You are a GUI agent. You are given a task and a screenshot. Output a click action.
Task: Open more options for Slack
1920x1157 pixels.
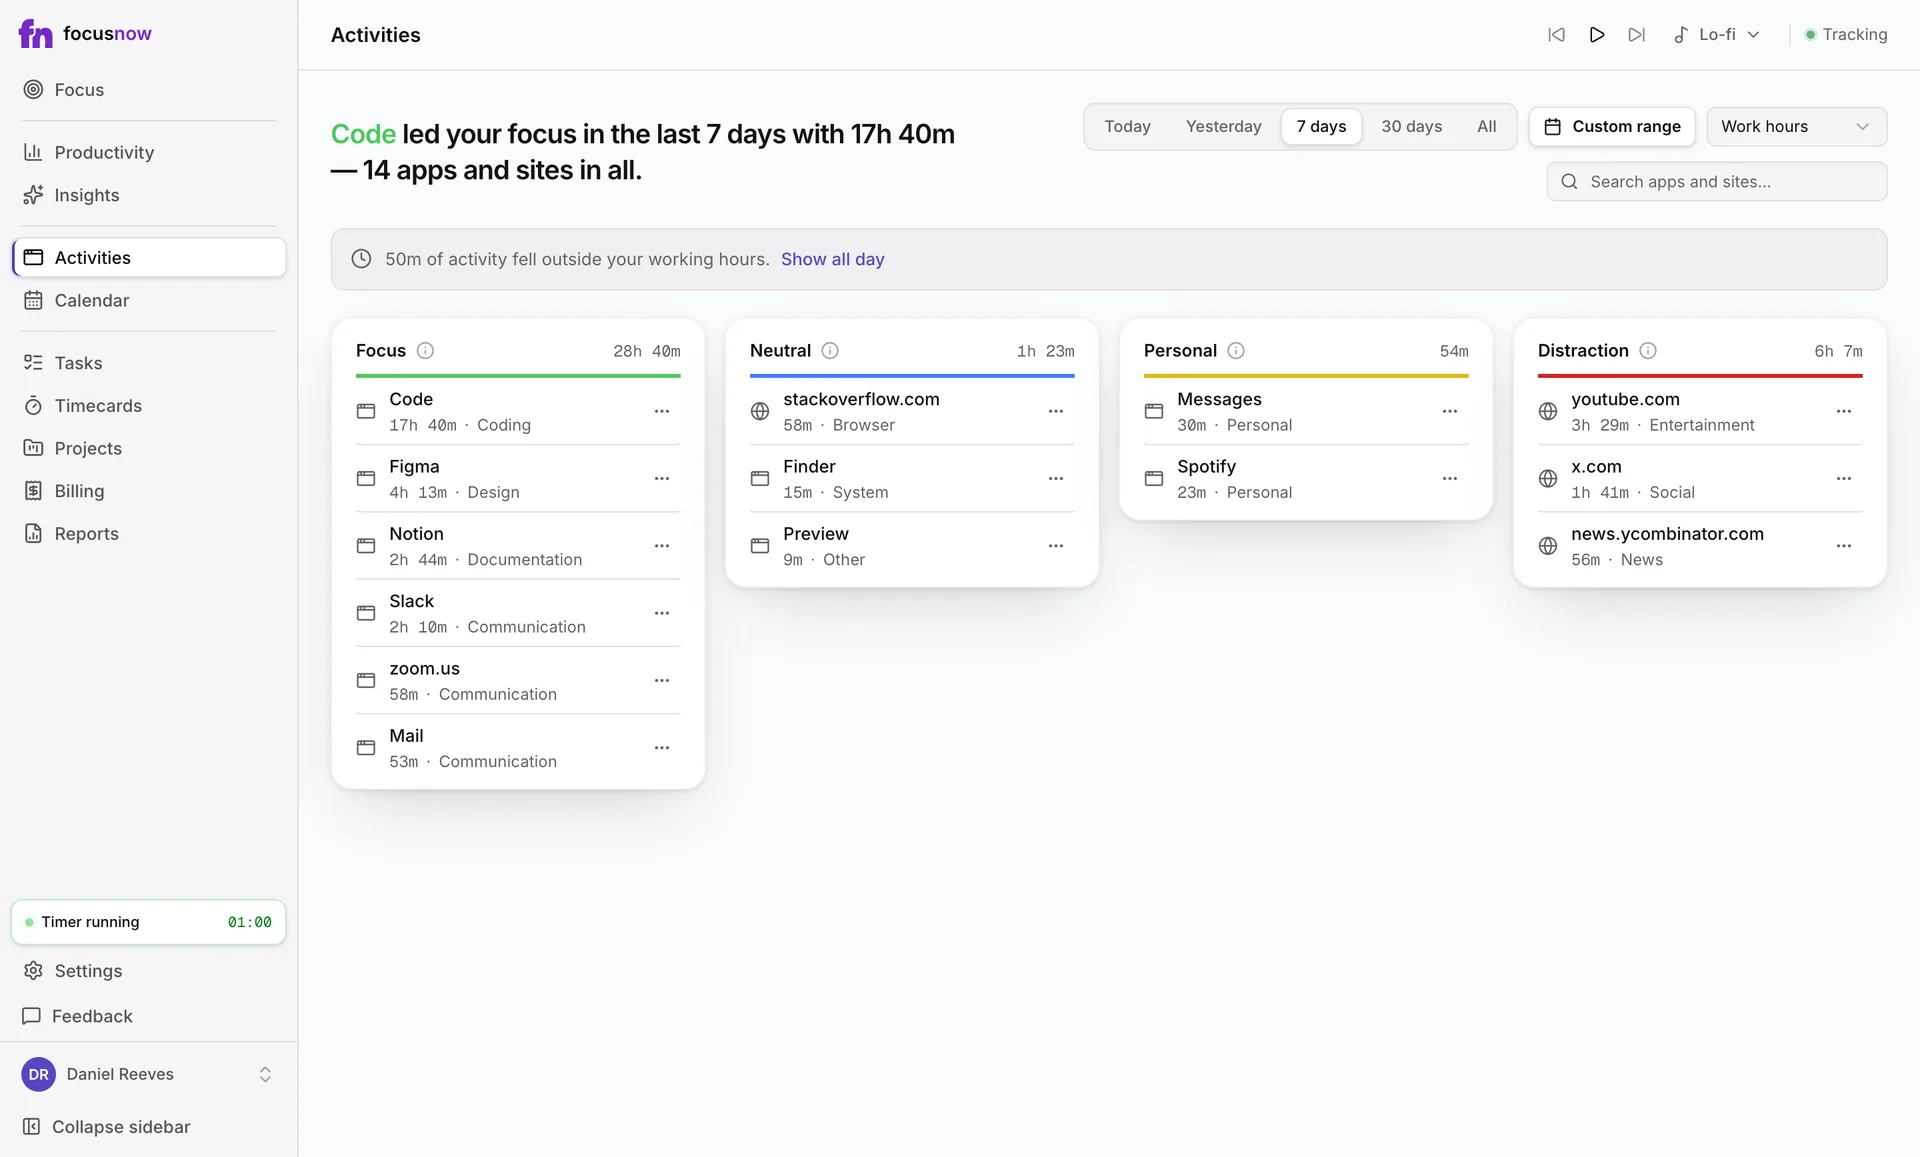[x=662, y=614]
